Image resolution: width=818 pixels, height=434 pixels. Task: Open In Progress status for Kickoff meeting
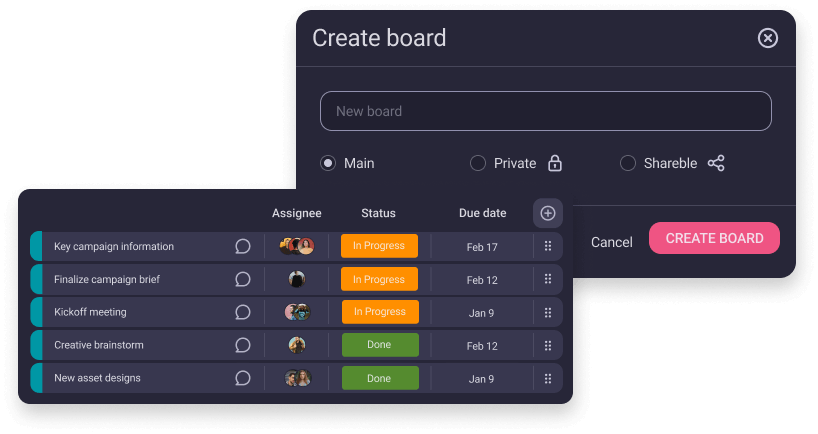pos(379,312)
